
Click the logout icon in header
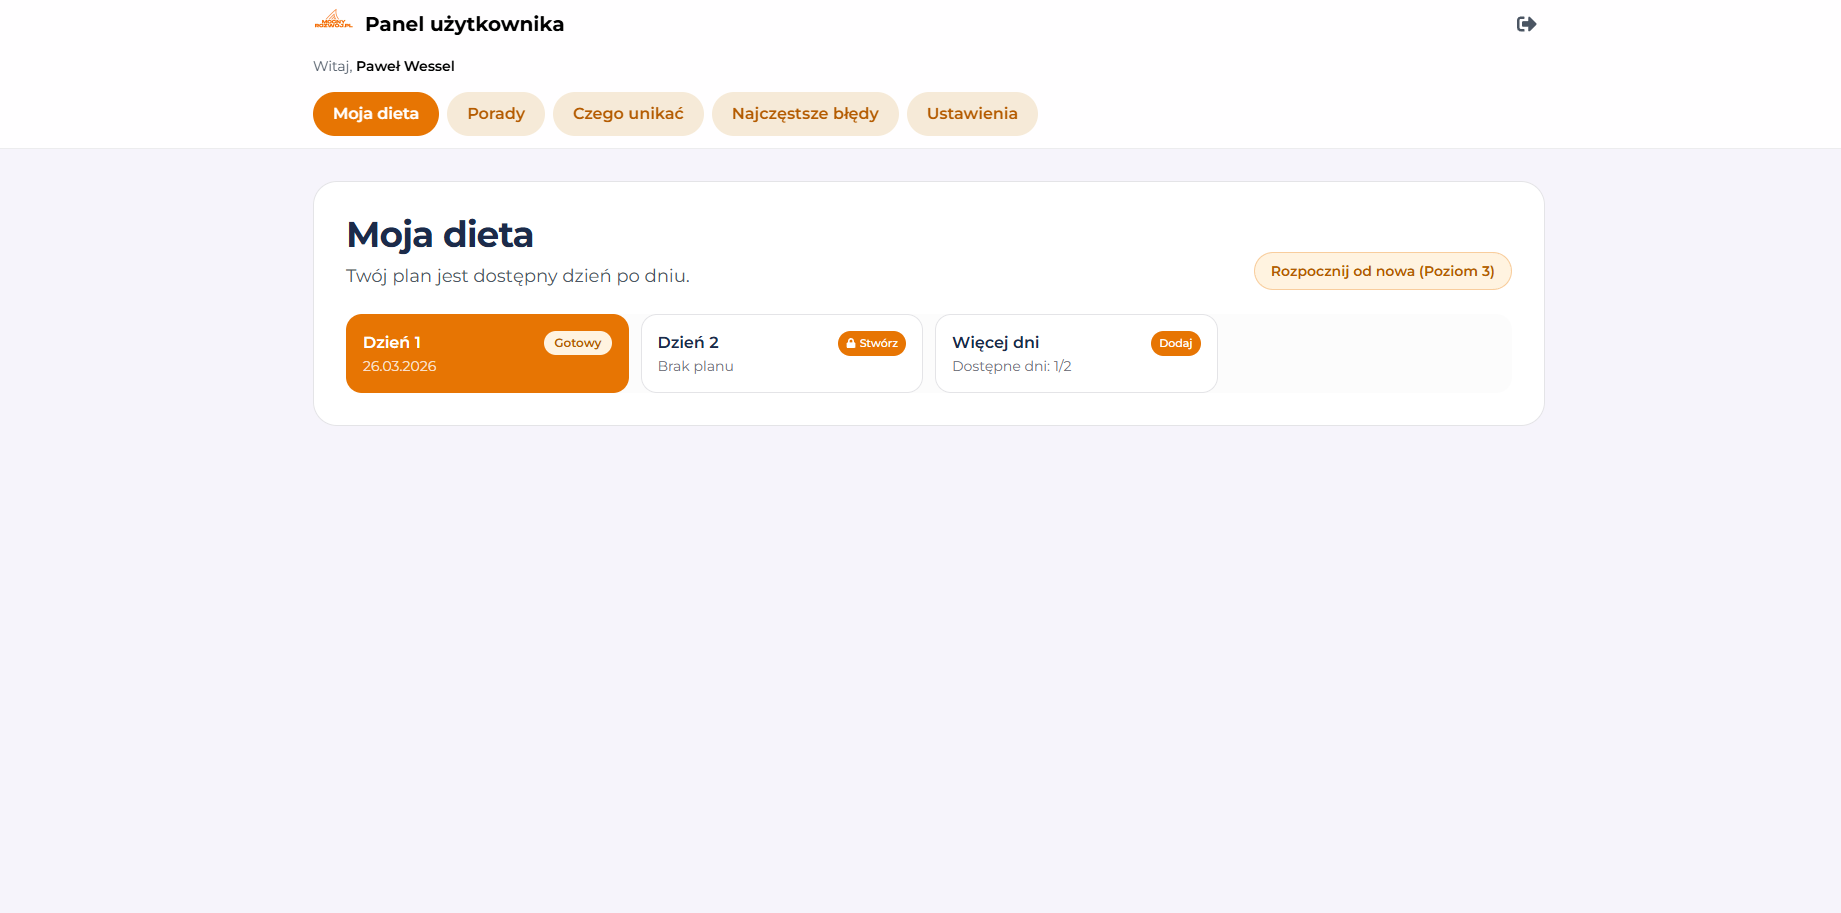tap(1526, 24)
